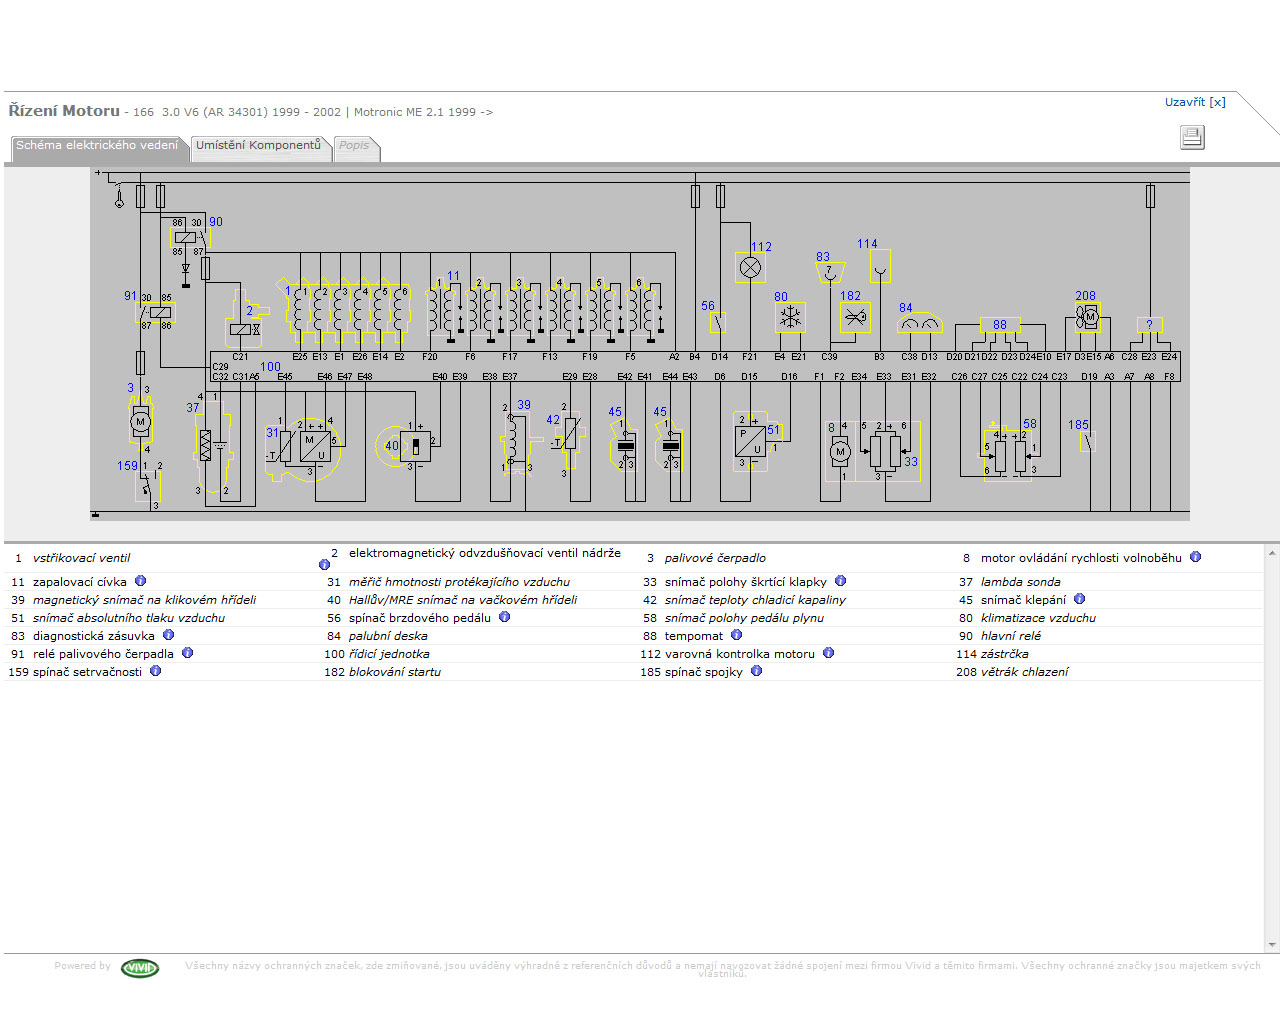Image resolution: width=1280 pixels, height=1024 pixels.
Task: Click the Vivid logo in footer
Action: coord(139,968)
